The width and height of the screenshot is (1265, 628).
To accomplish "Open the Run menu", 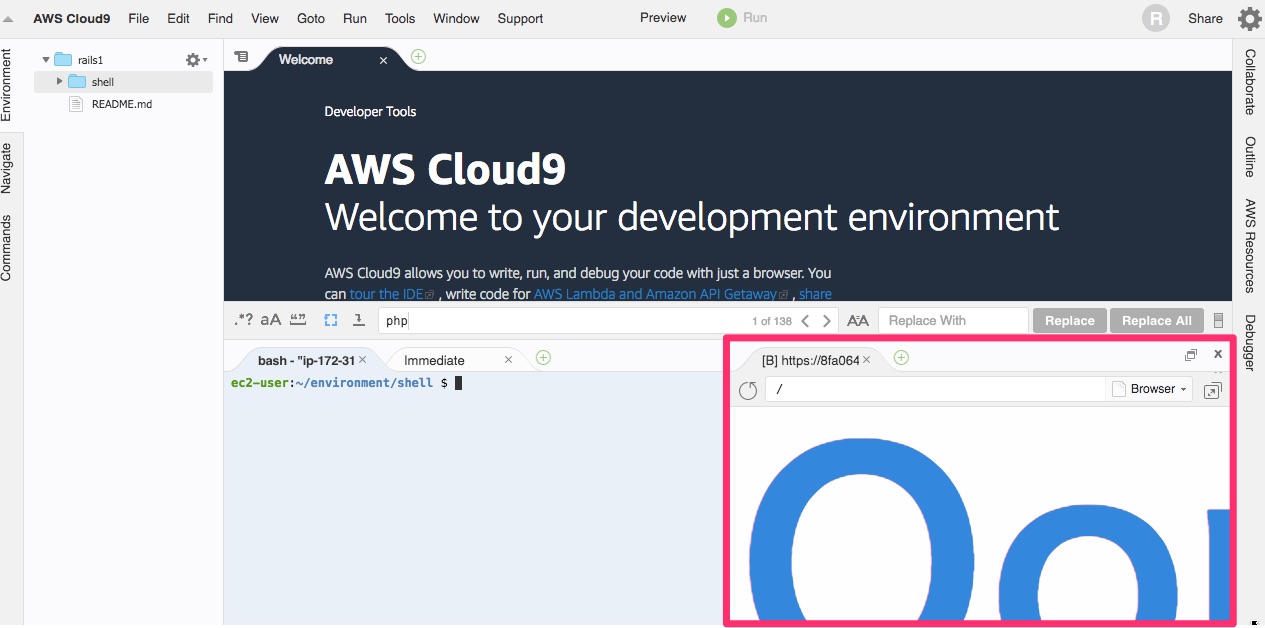I will 354,18.
